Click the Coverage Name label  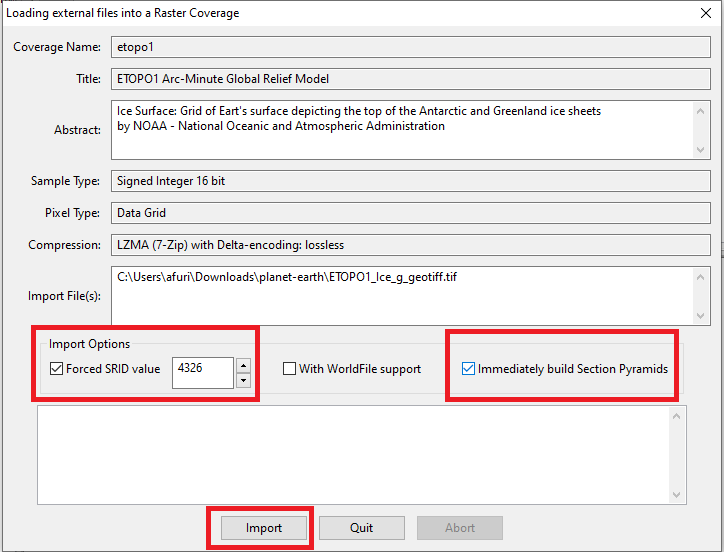click(57, 47)
